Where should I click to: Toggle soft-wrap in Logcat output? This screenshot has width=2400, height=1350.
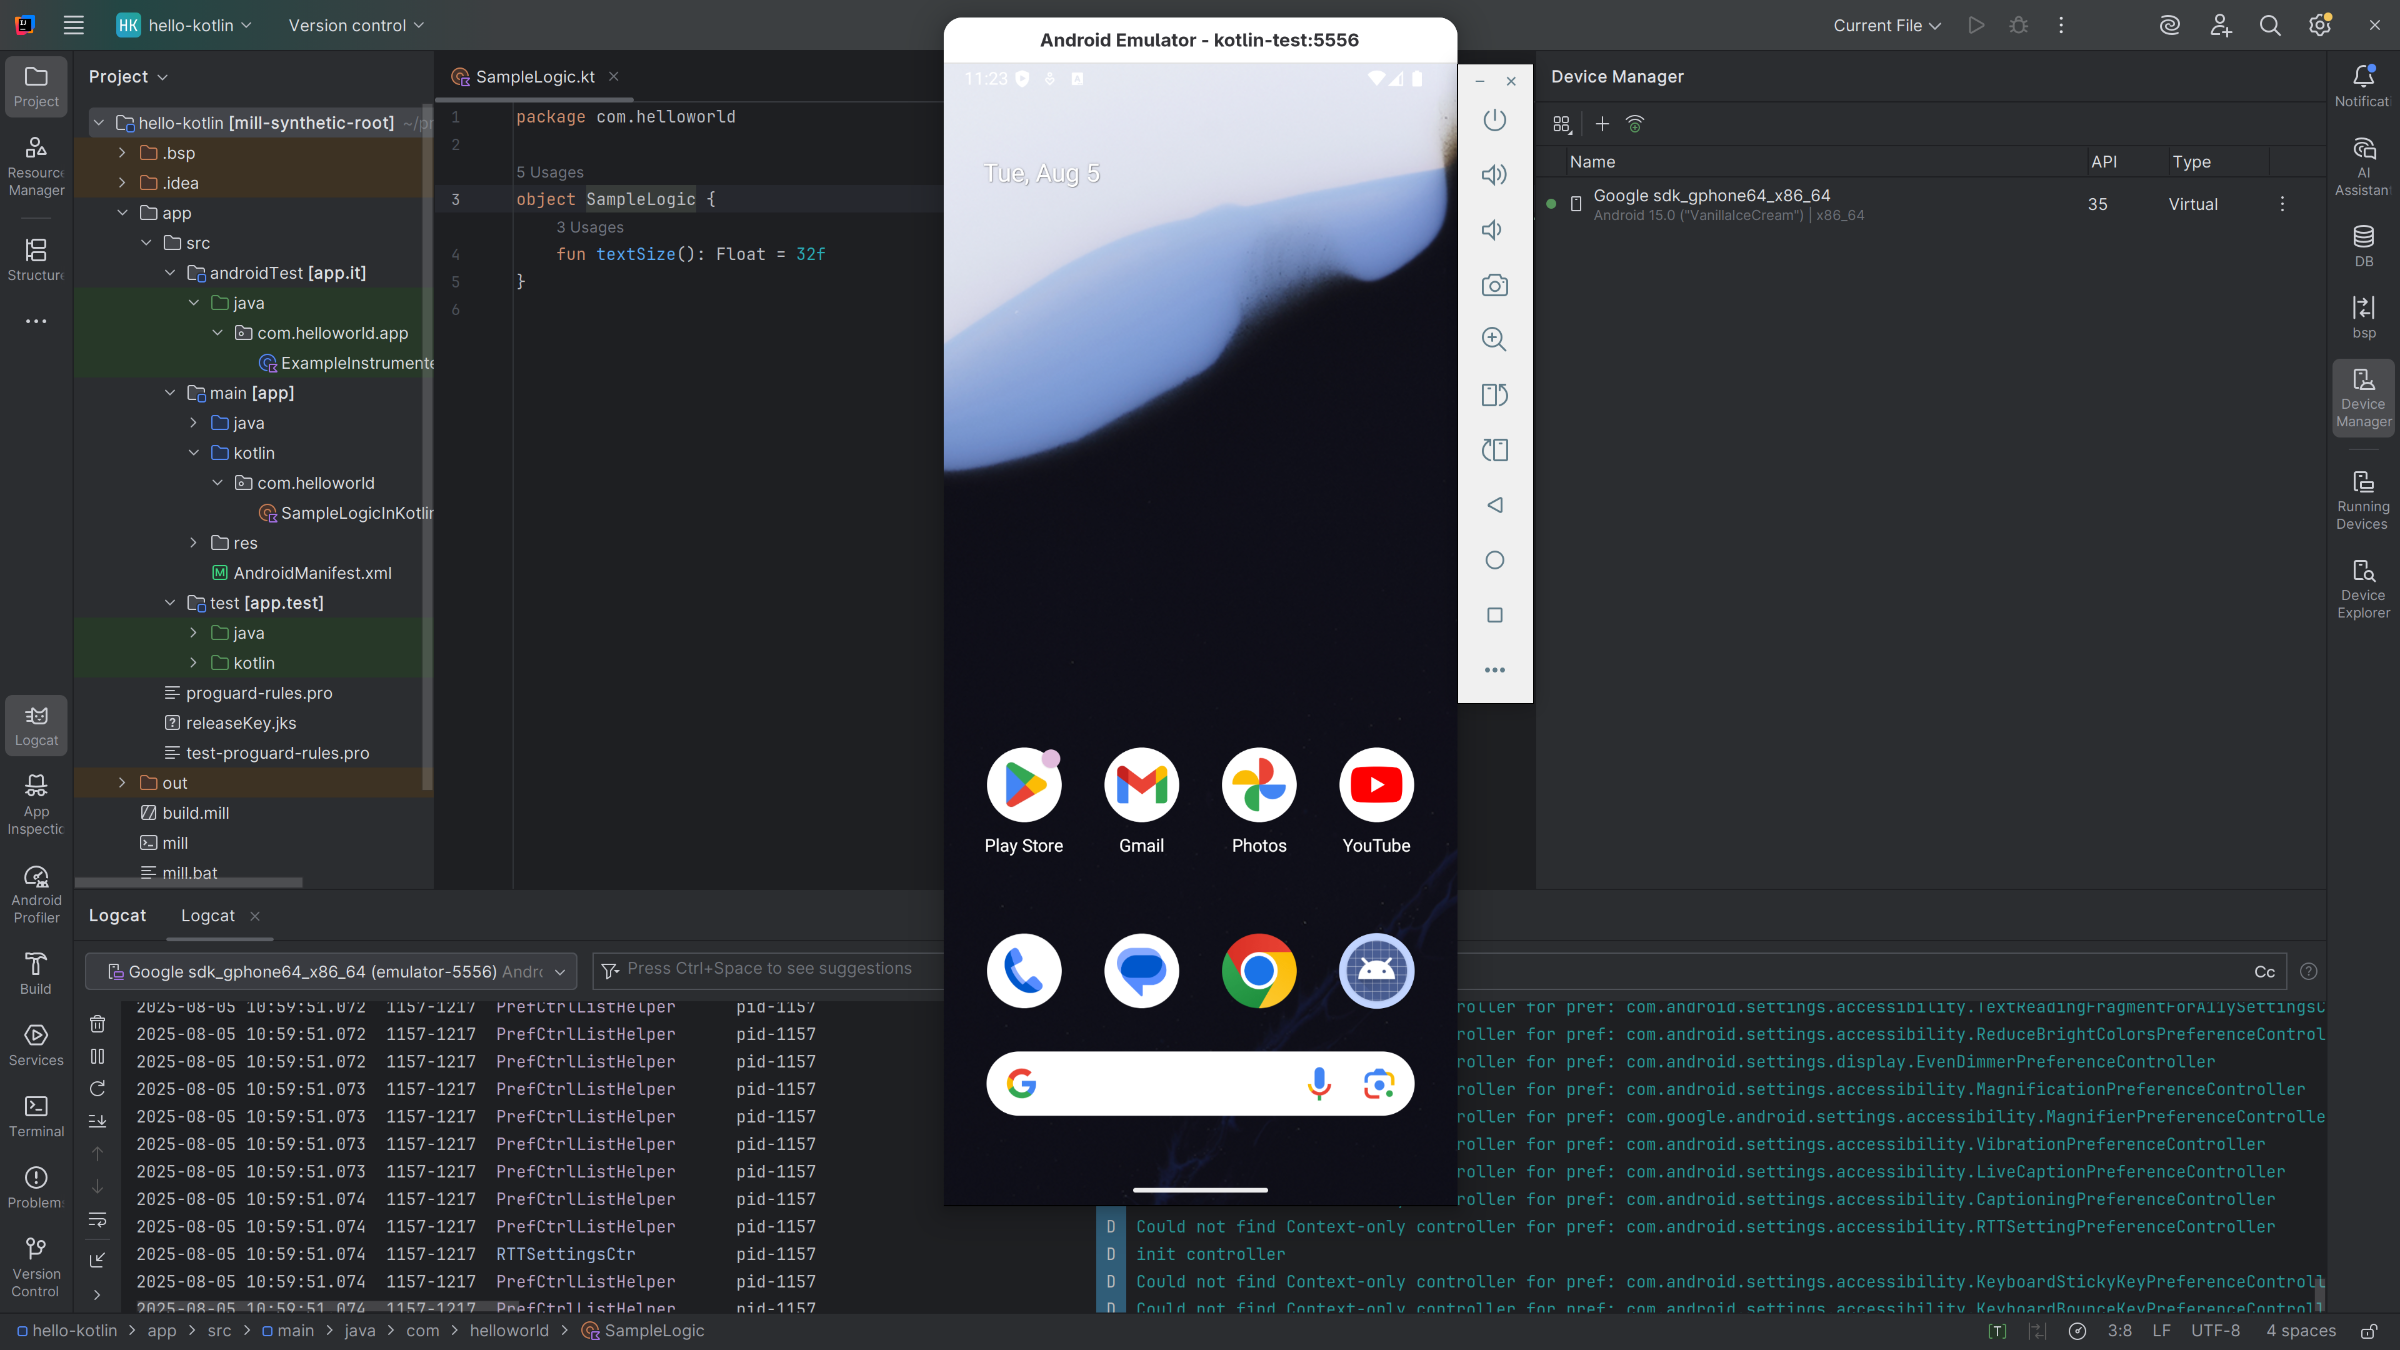(97, 1221)
